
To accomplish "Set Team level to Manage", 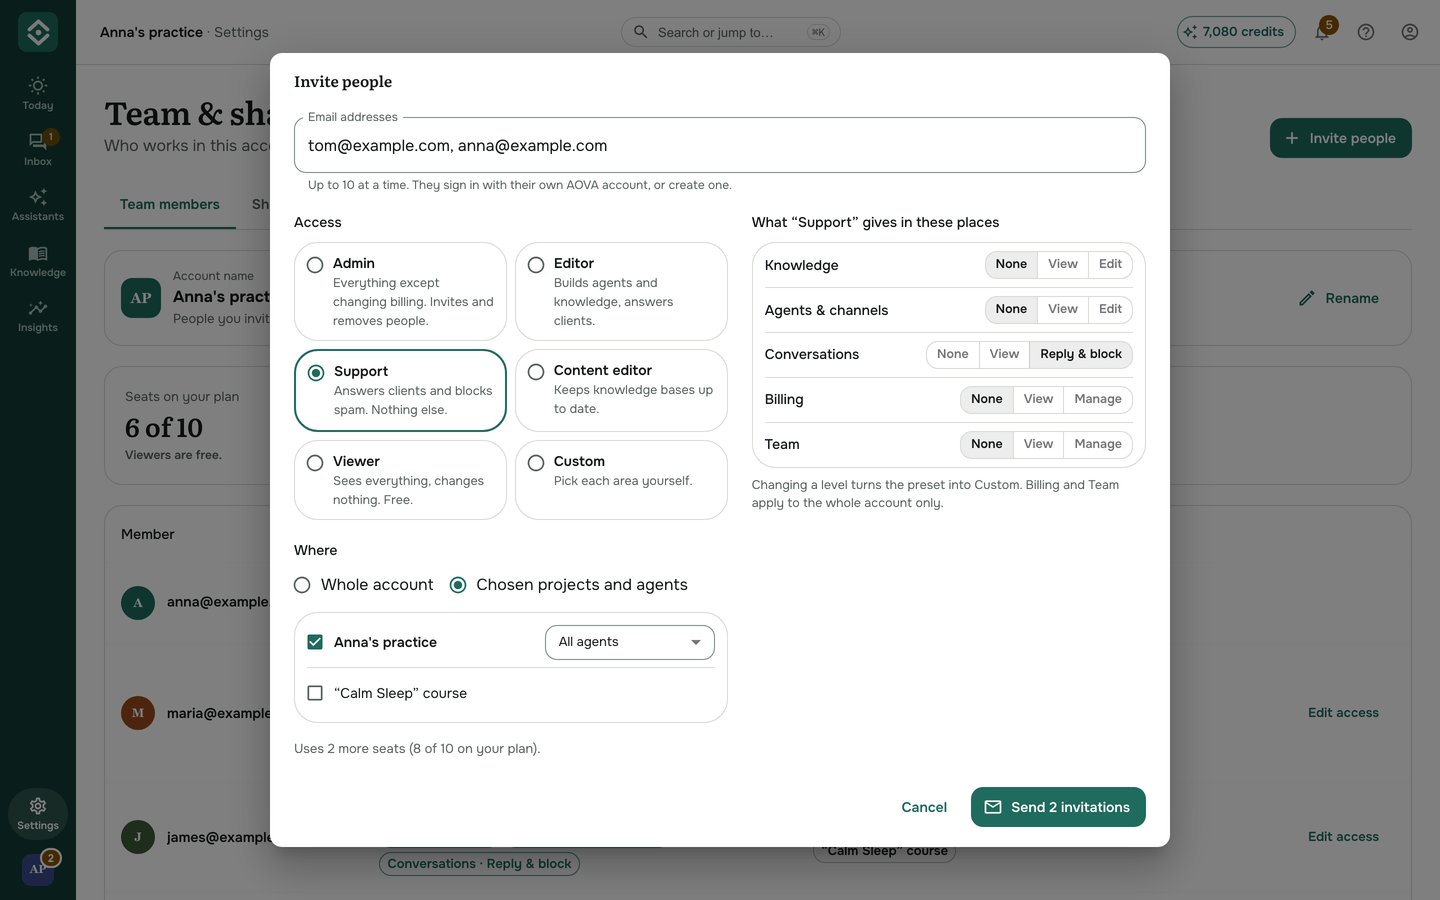I will coord(1098,444).
